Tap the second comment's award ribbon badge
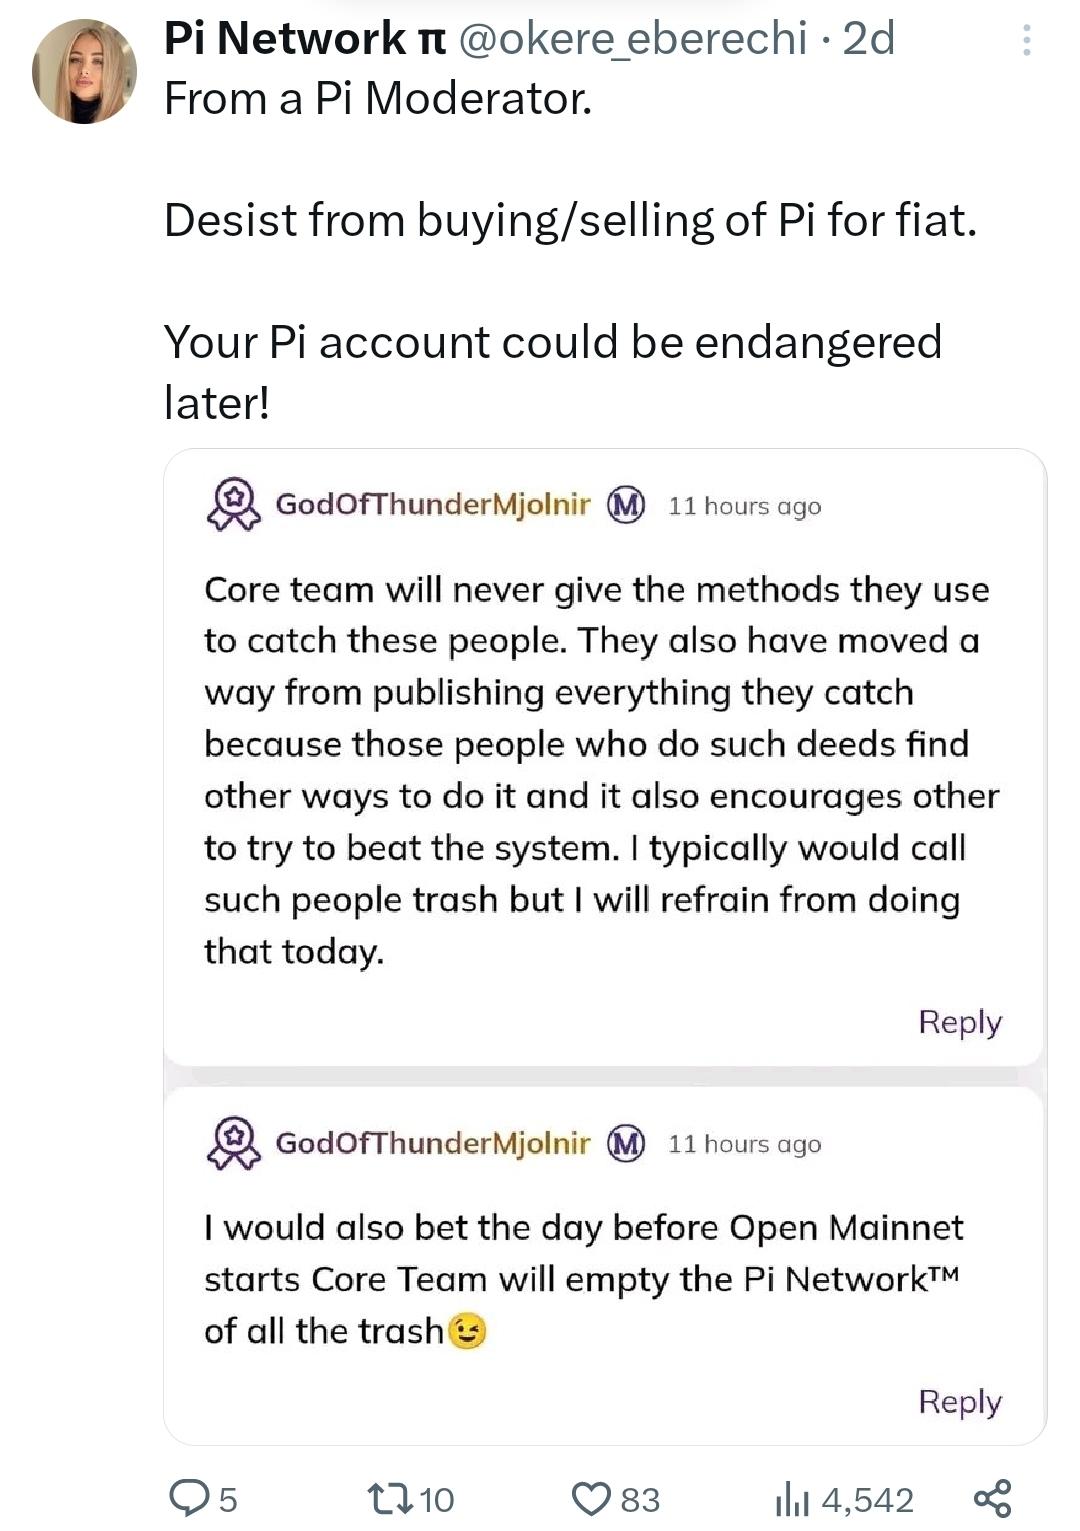Screen dimensions: 1080x1531 click(x=233, y=1142)
